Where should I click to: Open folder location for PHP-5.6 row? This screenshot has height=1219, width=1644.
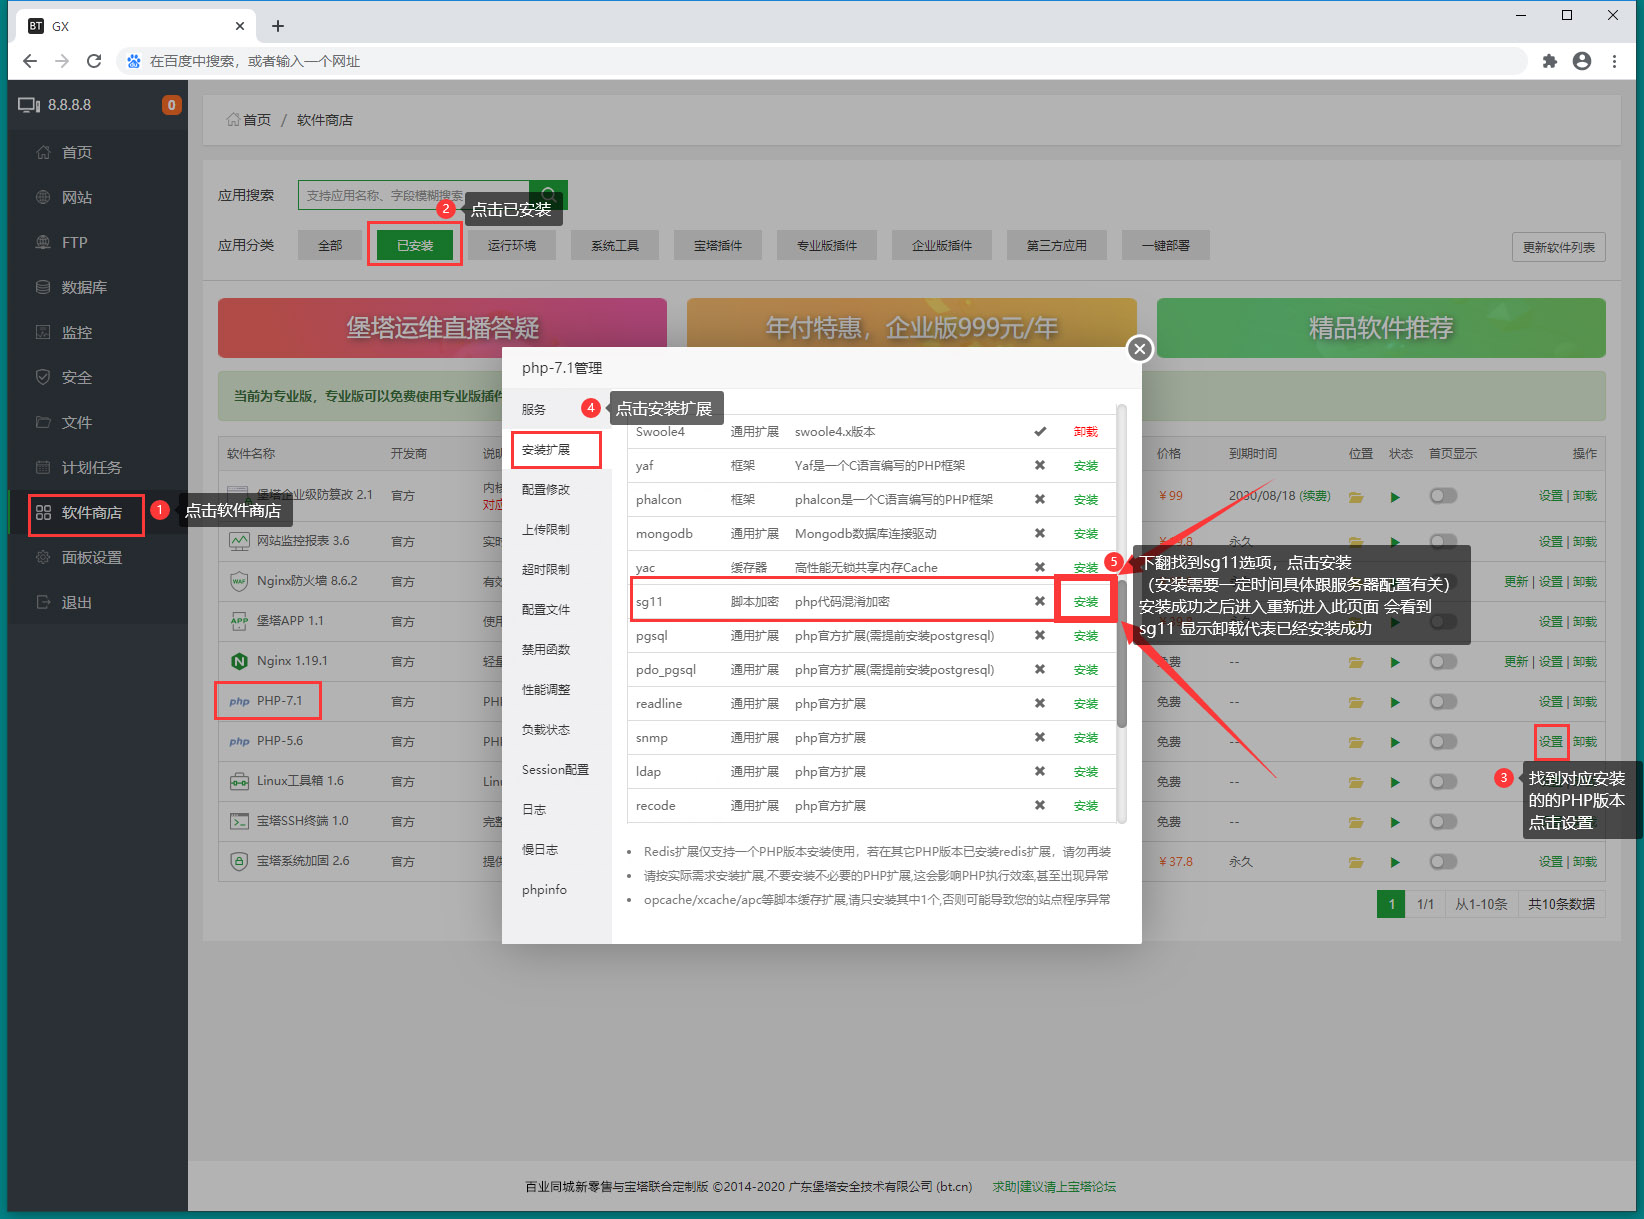click(1356, 742)
